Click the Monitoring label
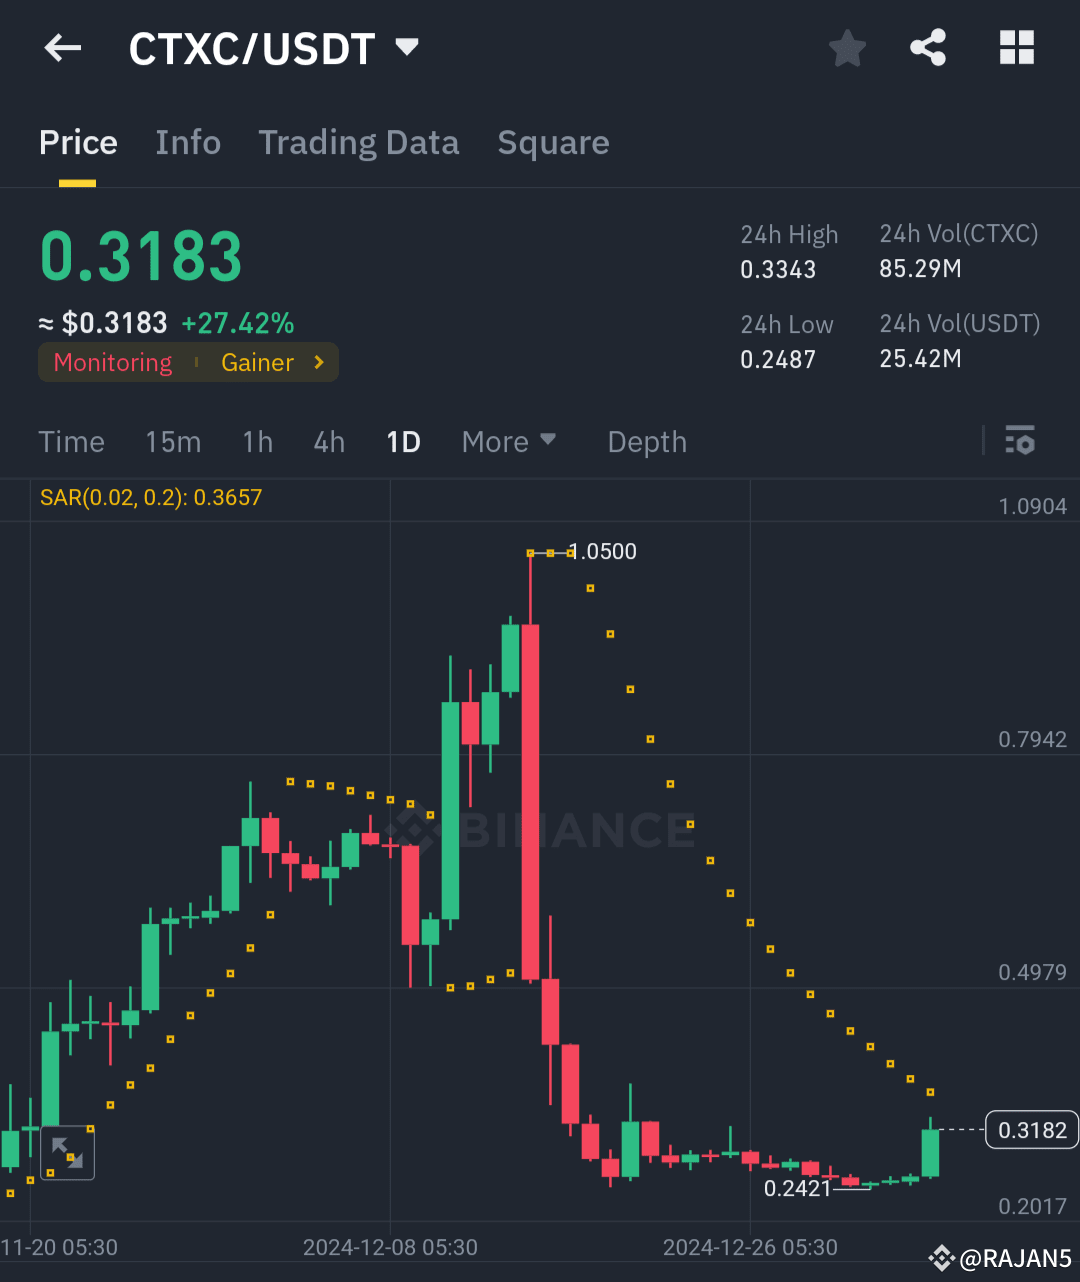Viewport: 1080px width, 1282px height. [112, 362]
